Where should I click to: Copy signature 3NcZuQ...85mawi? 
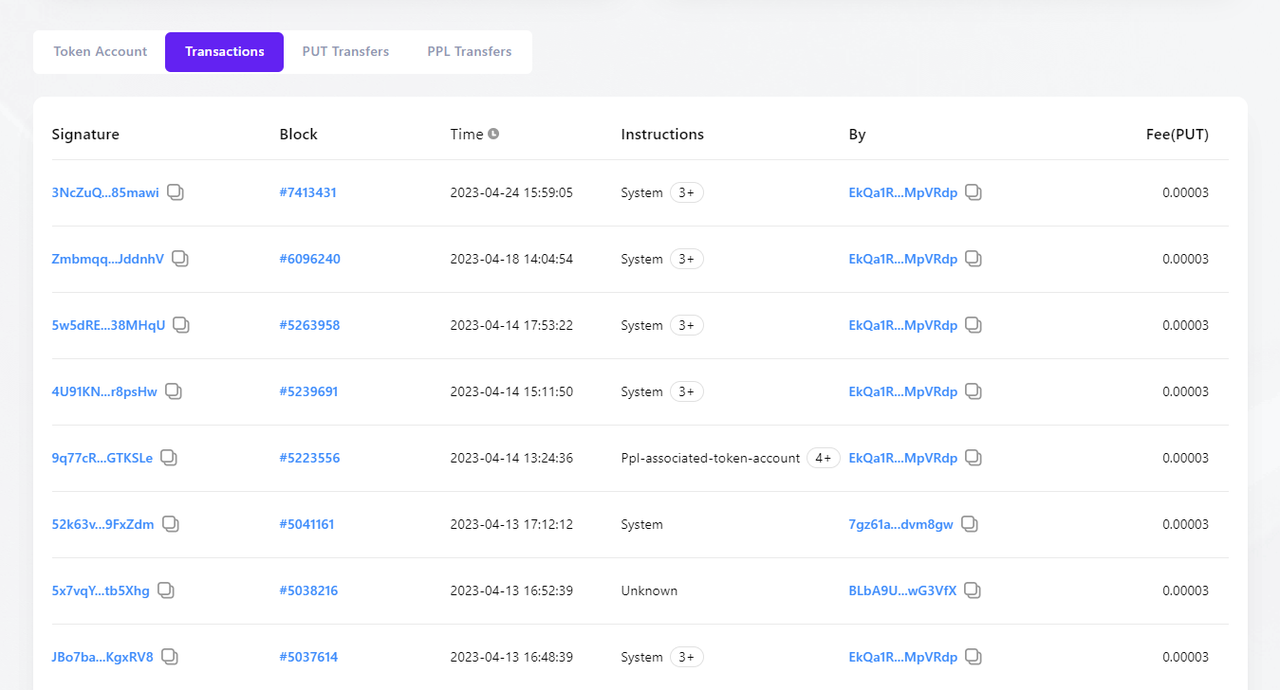(x=175, y=193)
